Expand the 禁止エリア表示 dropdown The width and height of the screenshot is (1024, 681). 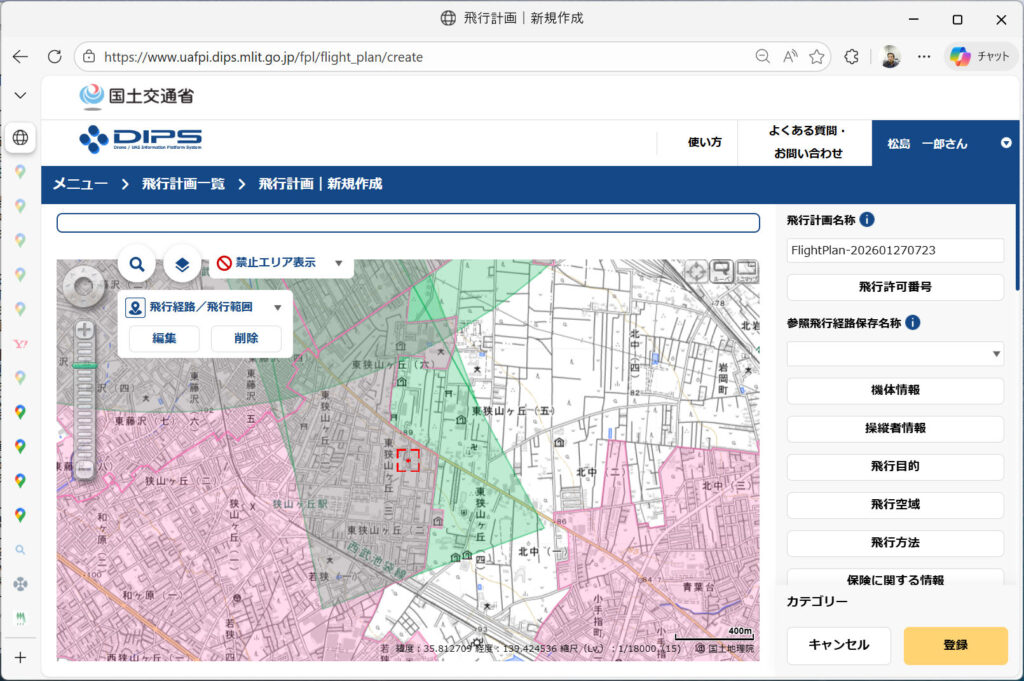[338, 263]
